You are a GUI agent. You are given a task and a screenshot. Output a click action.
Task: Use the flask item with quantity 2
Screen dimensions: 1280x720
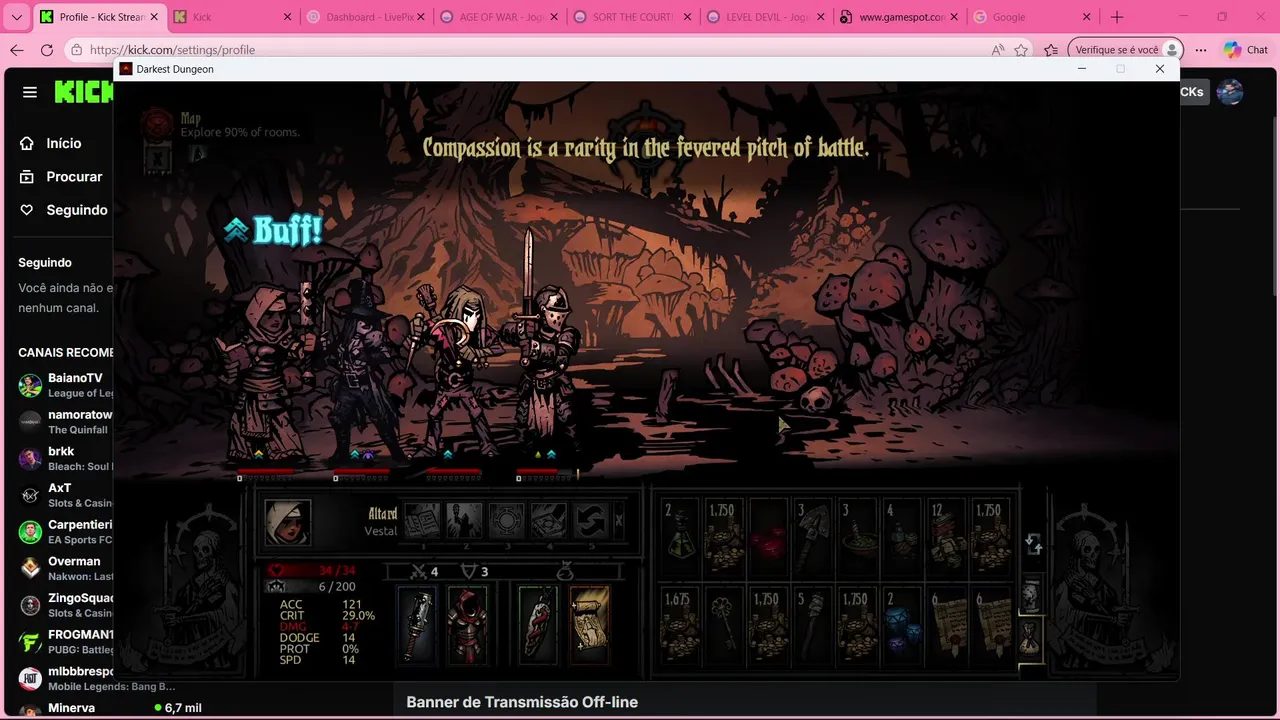coord(680,537)
